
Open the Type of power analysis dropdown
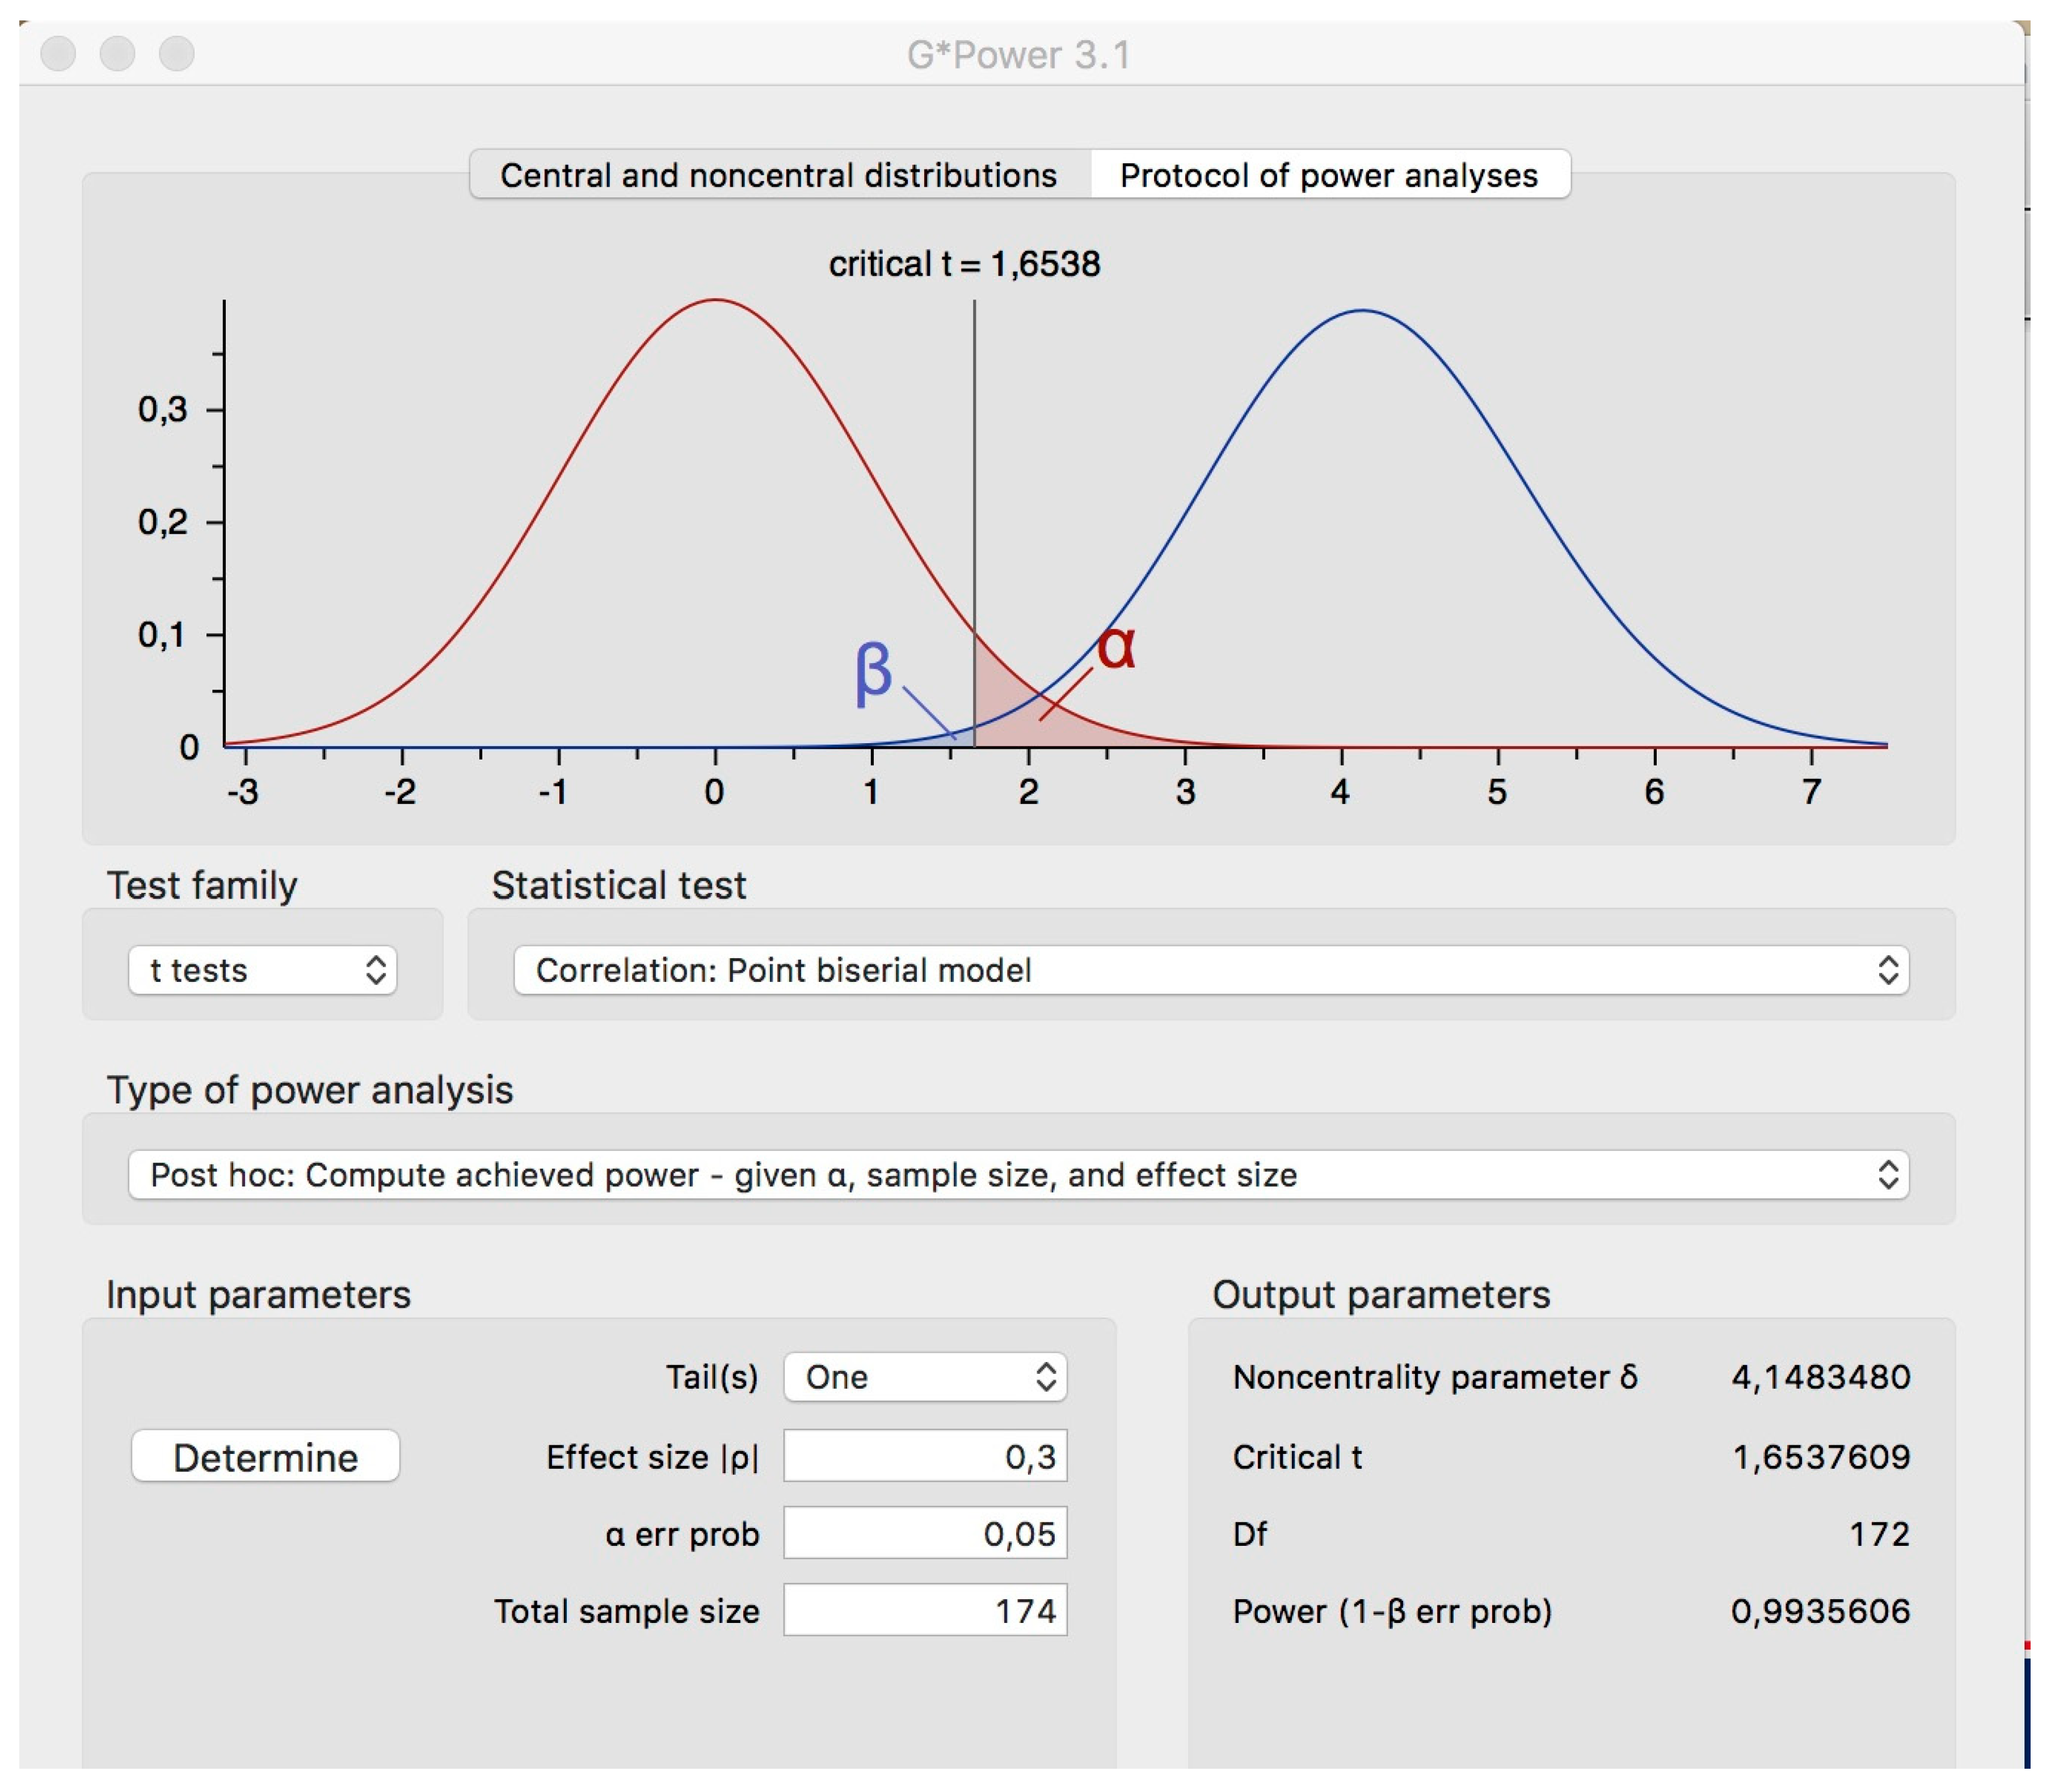pos(1018,1175)
